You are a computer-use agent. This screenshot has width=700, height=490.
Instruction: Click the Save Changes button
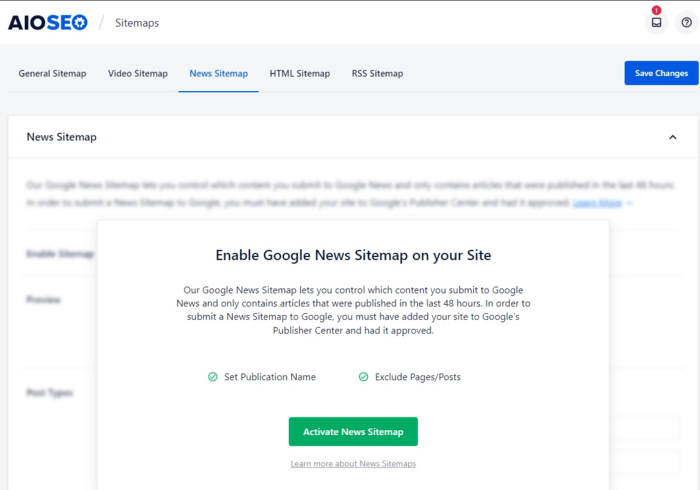661,73
